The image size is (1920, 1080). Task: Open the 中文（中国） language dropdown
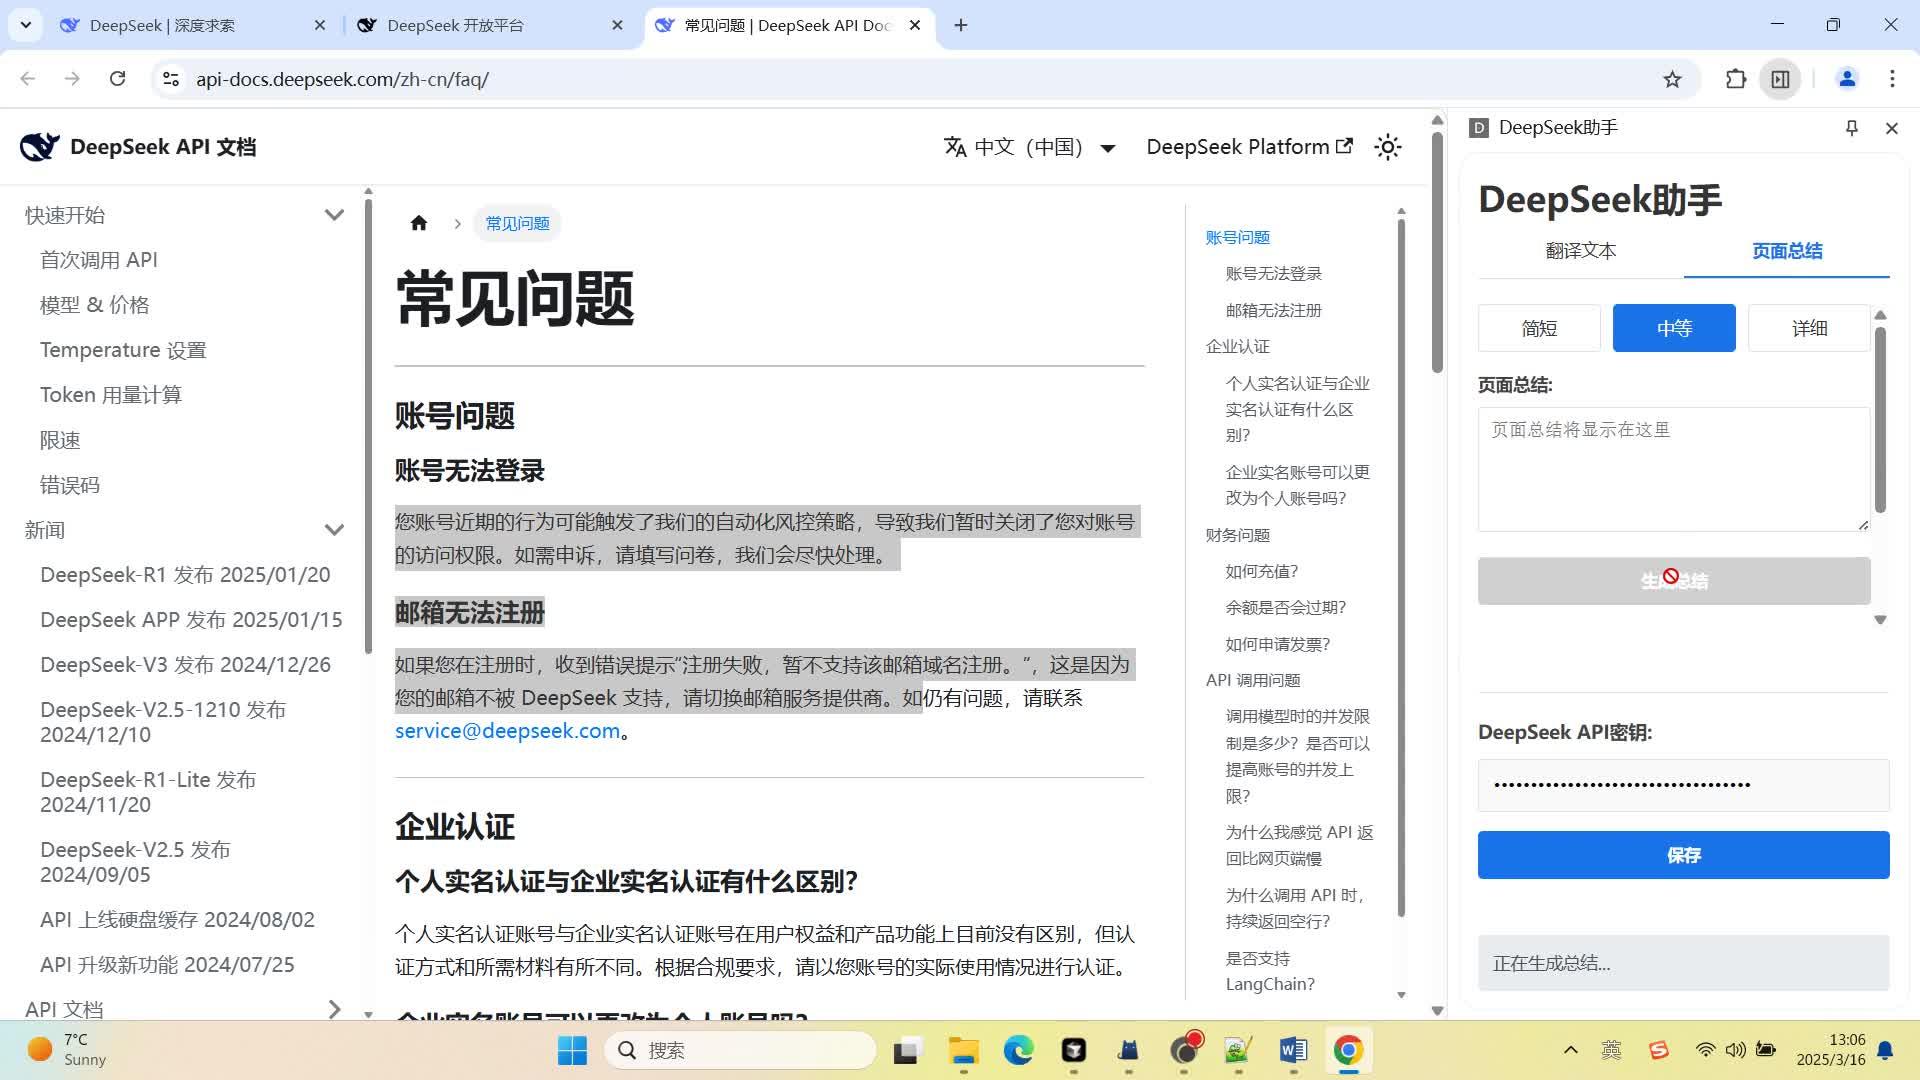[x=1030, y=147]
